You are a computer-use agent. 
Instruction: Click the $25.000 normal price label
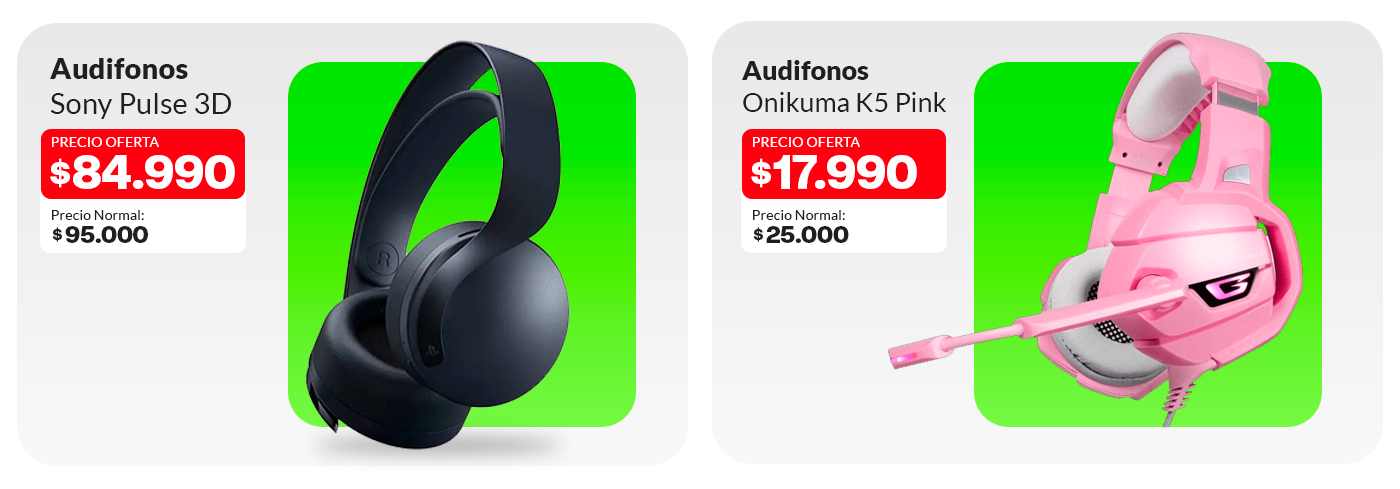tap(801, 235)
